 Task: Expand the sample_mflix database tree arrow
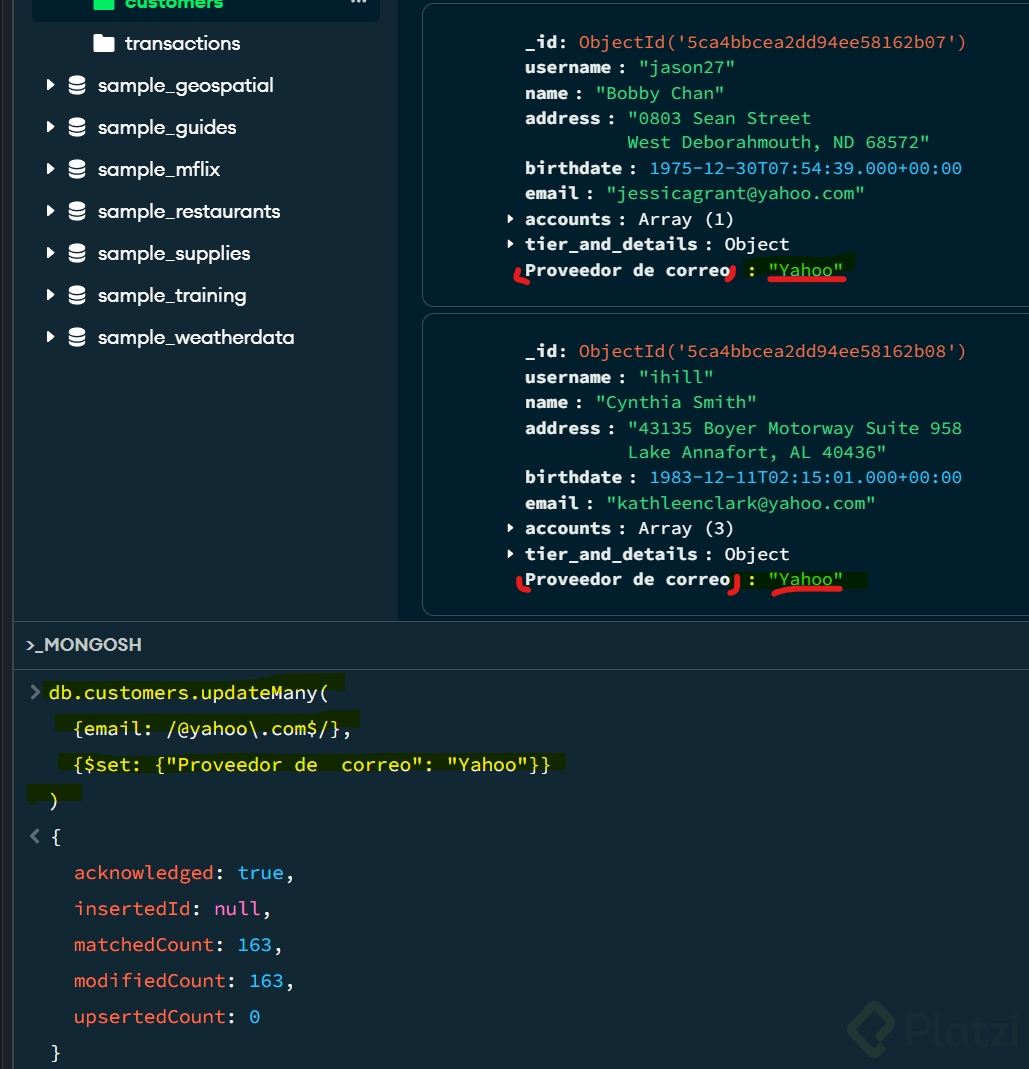click(50, 170)
